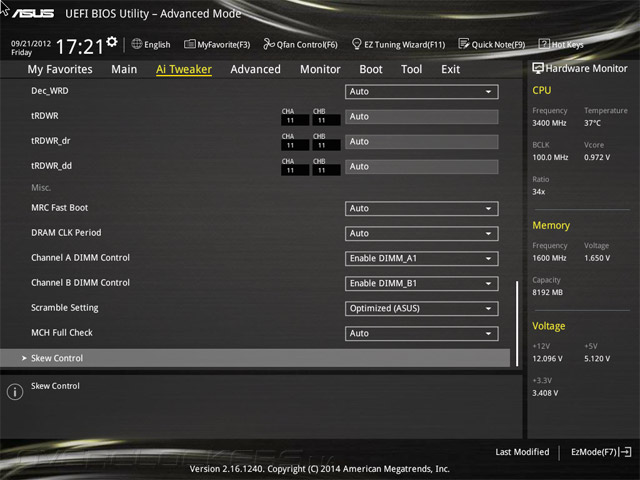The height and width of the screenshot is (480, 640).
Task: Click English language selector
Action: (157, 44)
